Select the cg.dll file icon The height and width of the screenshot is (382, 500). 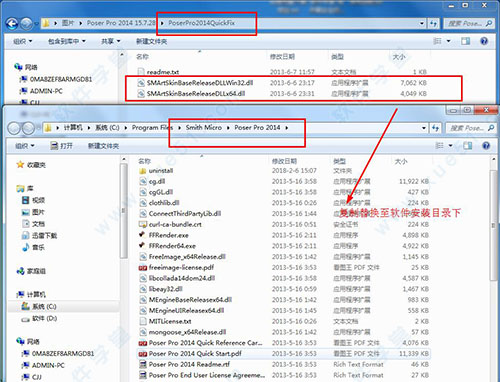click(143, 181)
